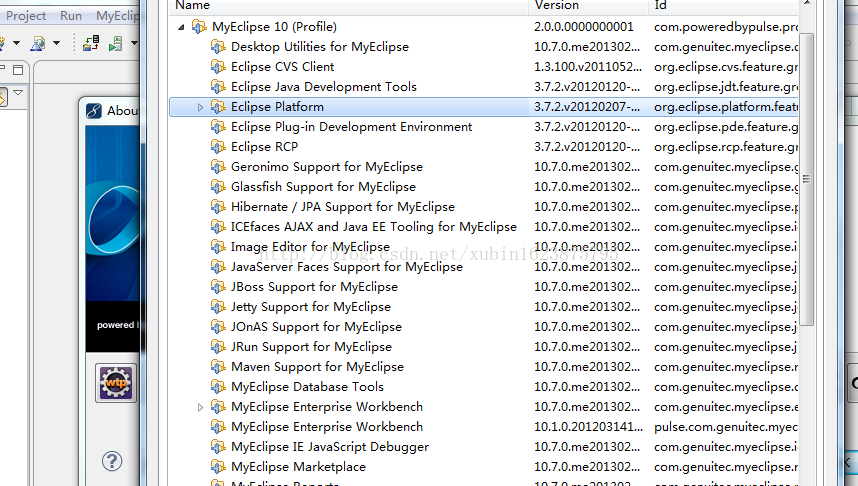Image resolution: width=858 pixels, height=486 pixels.
Task: Click version 1.3.100.v2011052... cell
Action: pos(588,67)
